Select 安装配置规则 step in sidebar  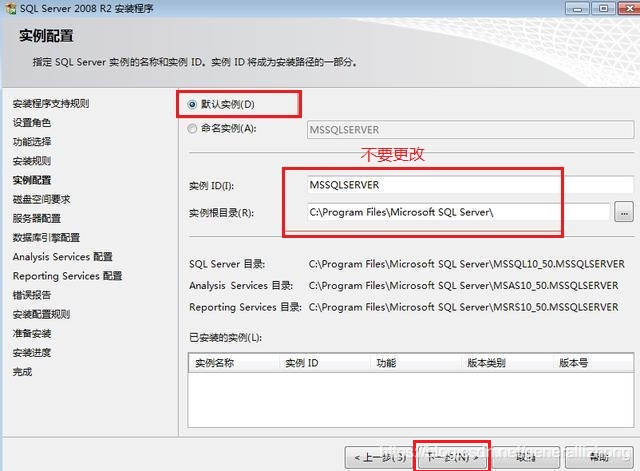pos(41,314)
